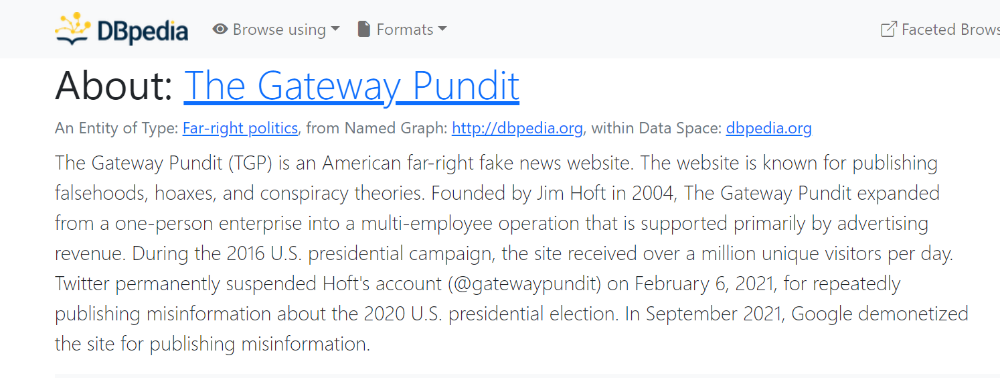Open the Browse using menu label
1000x378 pixels.
click(279, 30)
